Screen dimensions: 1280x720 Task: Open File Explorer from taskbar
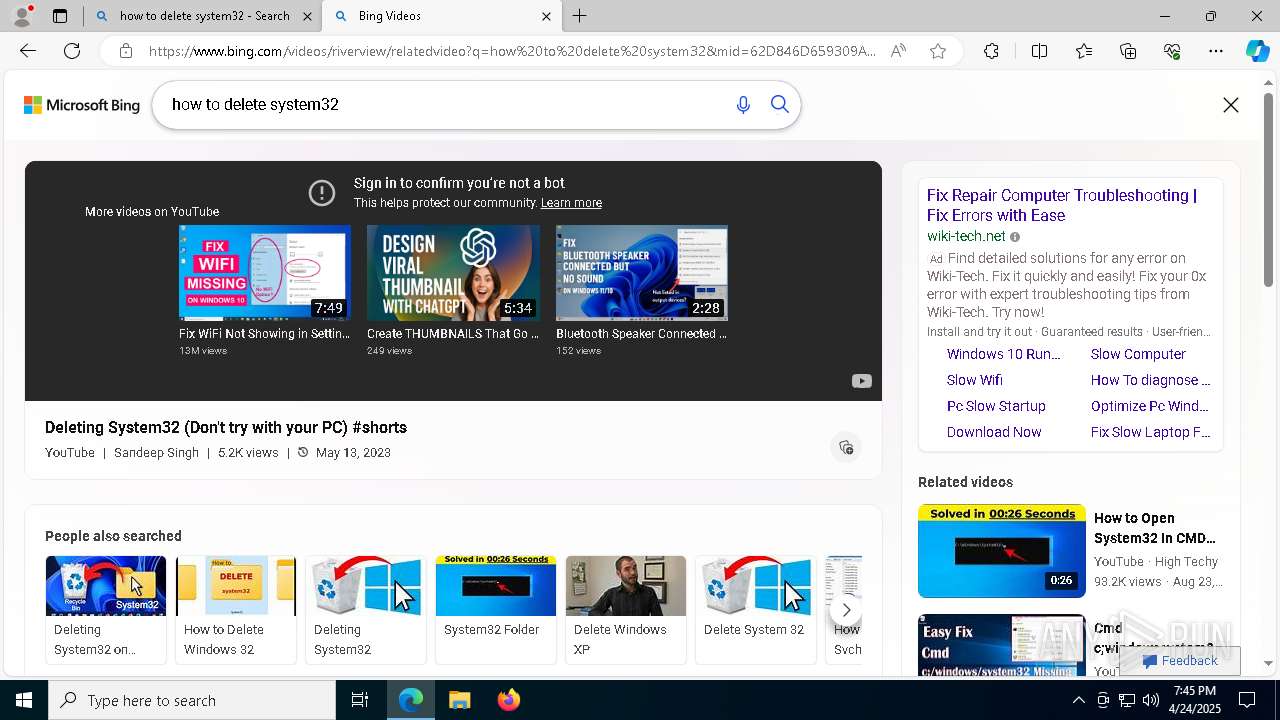coord(460,700)
